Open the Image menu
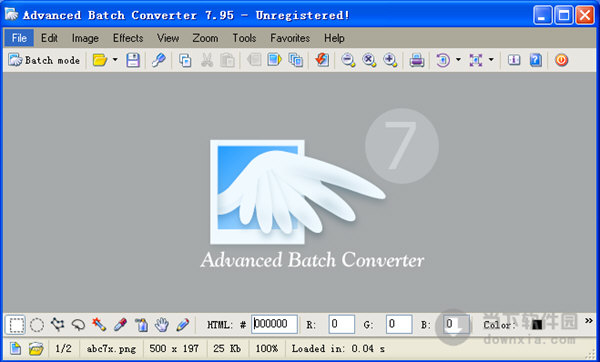This screenshot has width=600, height=362. click(85, 38)
